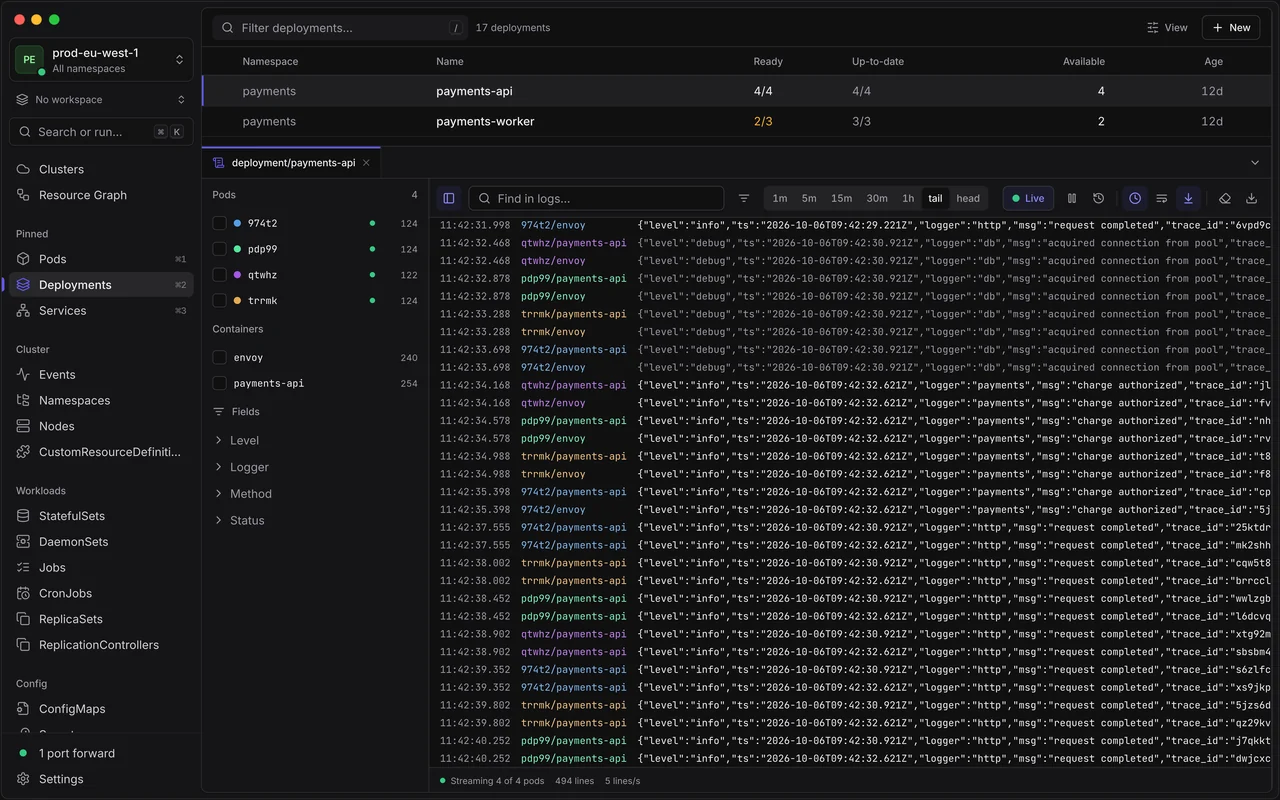This screenshot has width=1280, height=800.
Task: Open StatefulSets workloads
Action: pos(101,516)
